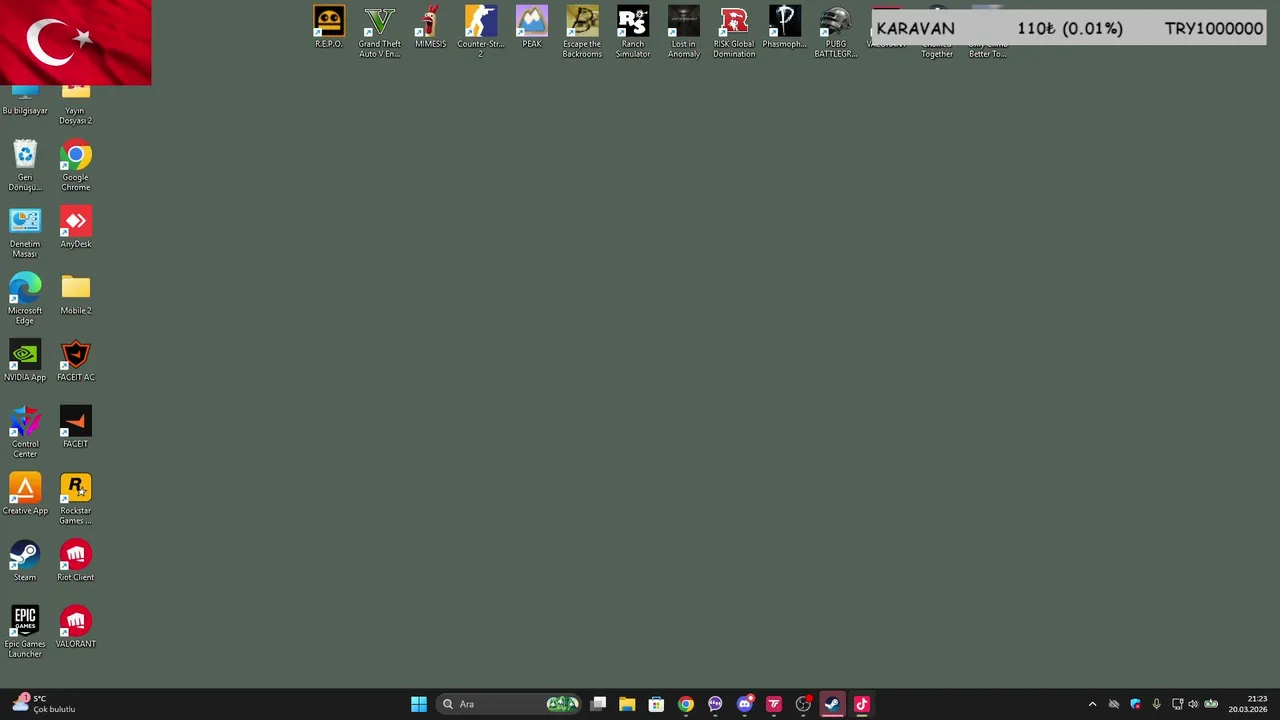The height and width of the screenshot is (720, 1280).
Task: Select Lost in Anomaly shortcut
Action: [684, 32]
